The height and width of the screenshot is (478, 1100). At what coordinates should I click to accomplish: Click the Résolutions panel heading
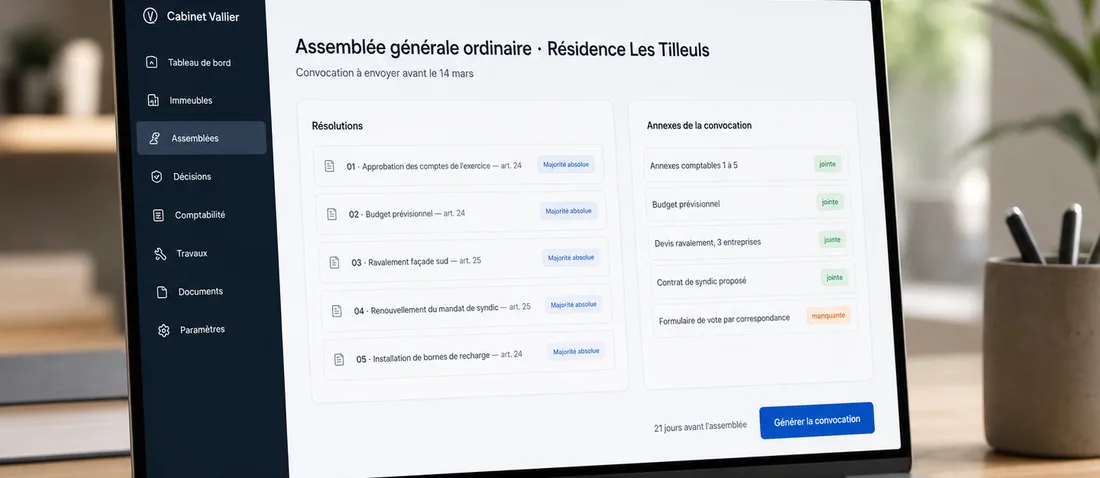tap(337, 126)
